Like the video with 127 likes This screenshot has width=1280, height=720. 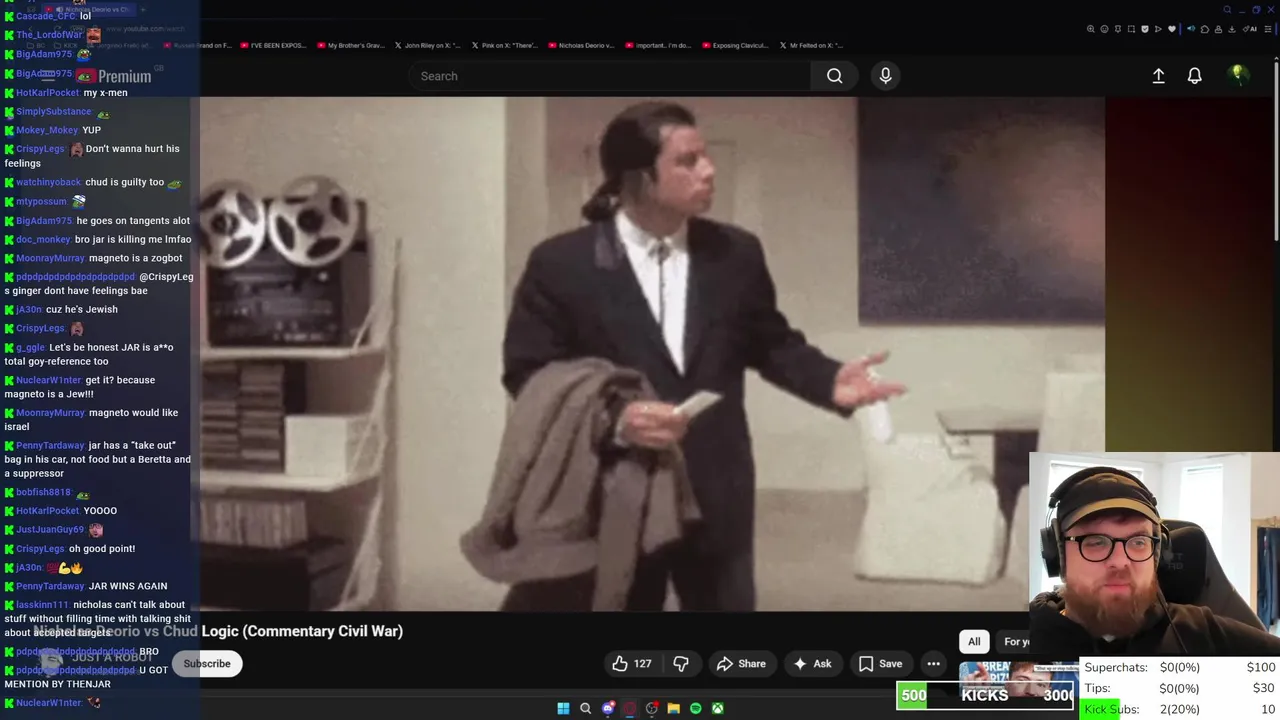632,663
